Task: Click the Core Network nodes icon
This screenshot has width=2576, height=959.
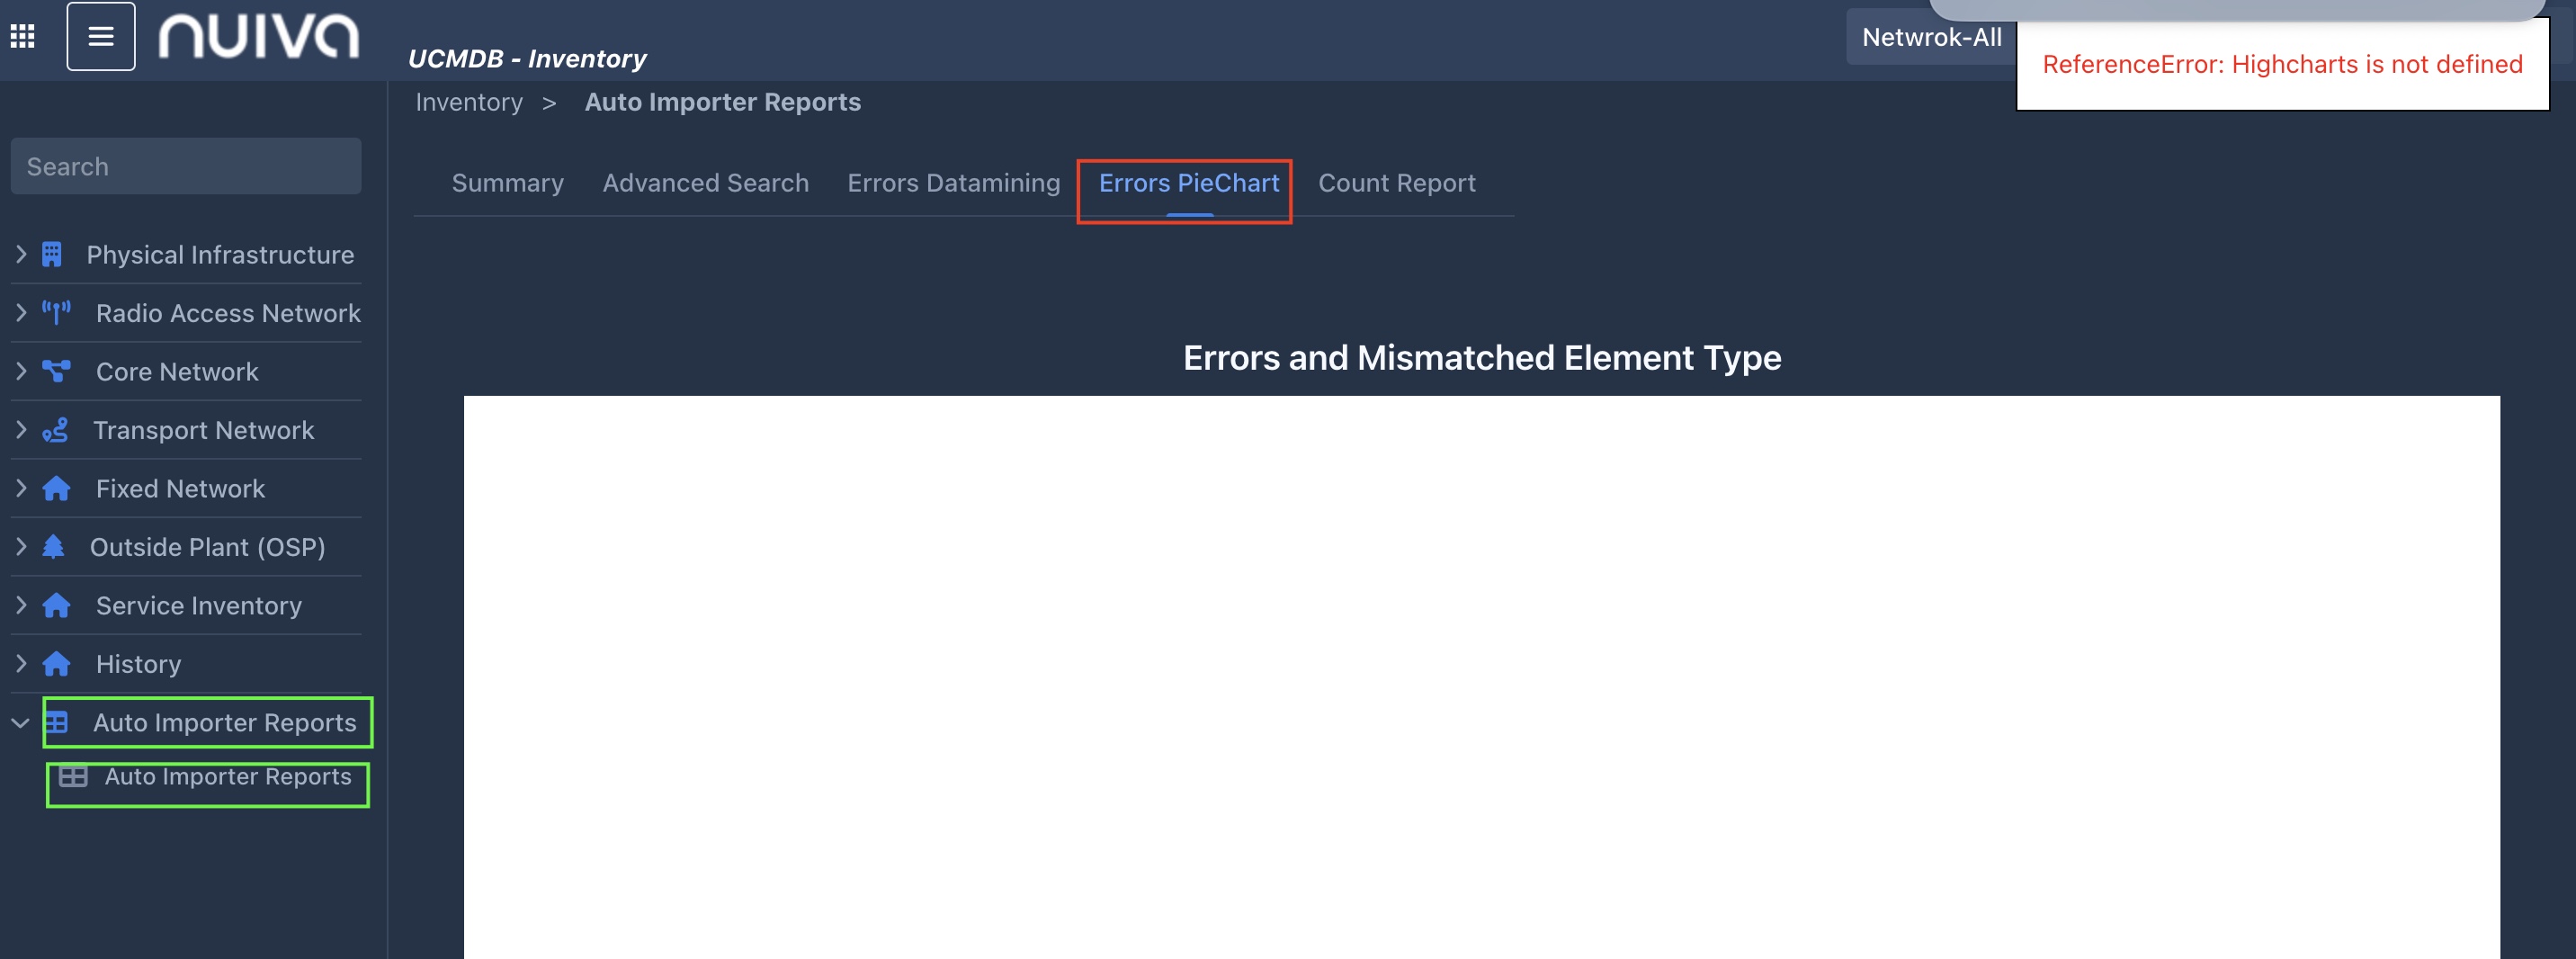Action: tap(56, 372)
